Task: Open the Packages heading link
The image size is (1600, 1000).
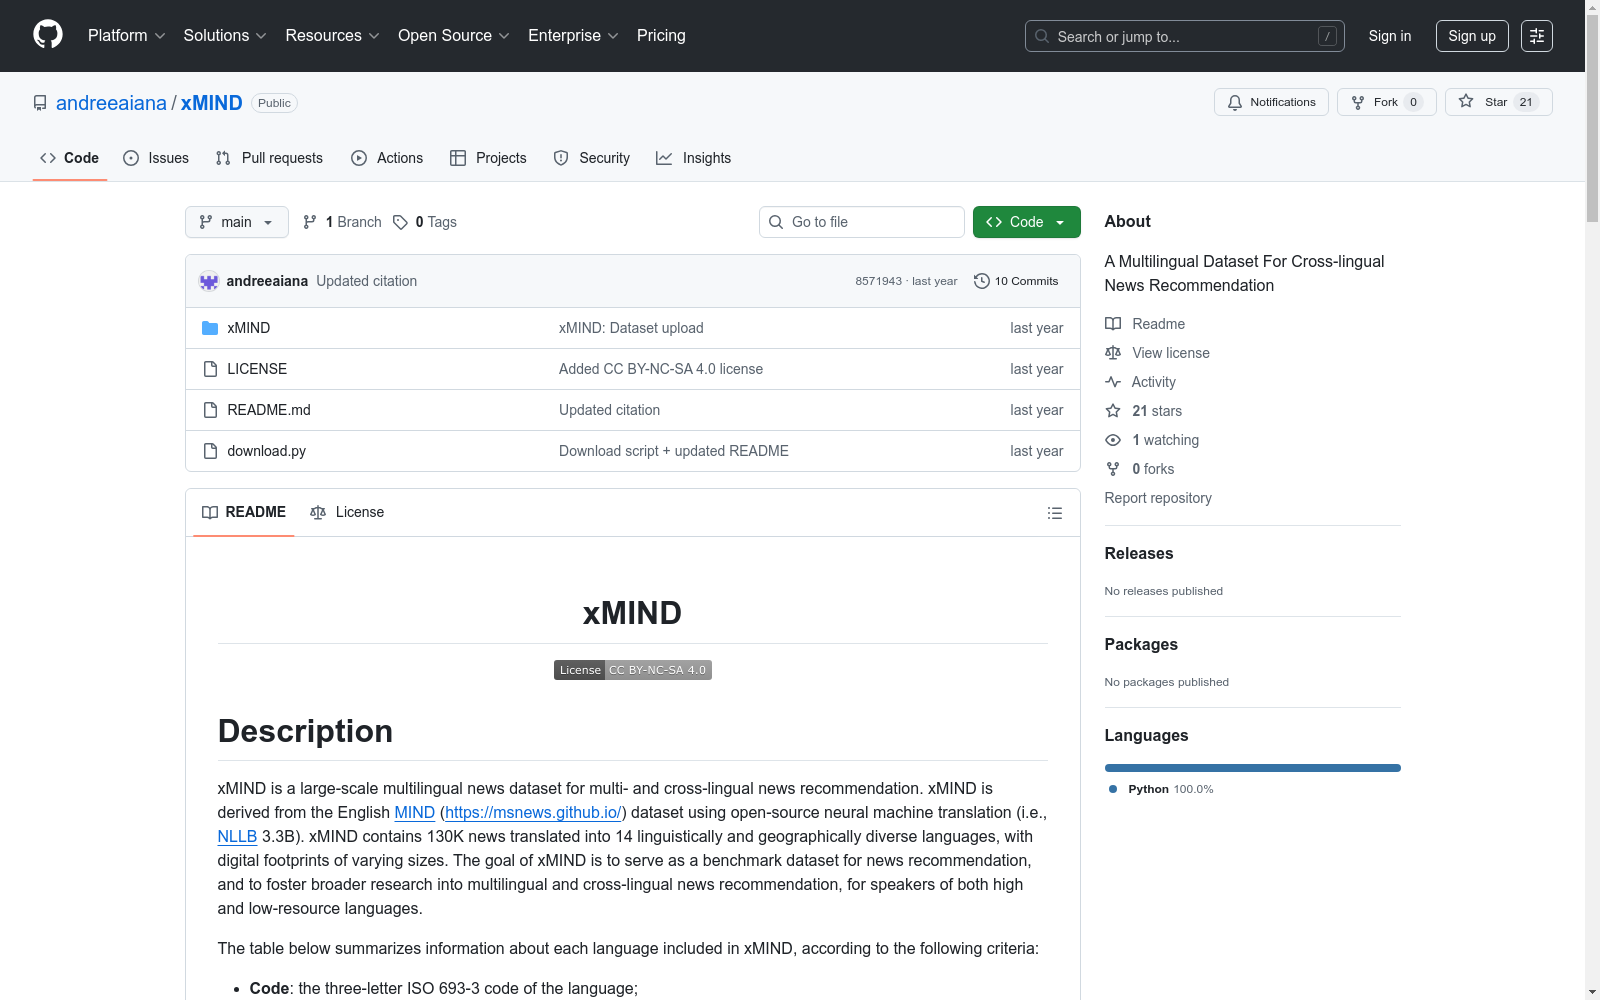Action: (x=1141, y=645)
